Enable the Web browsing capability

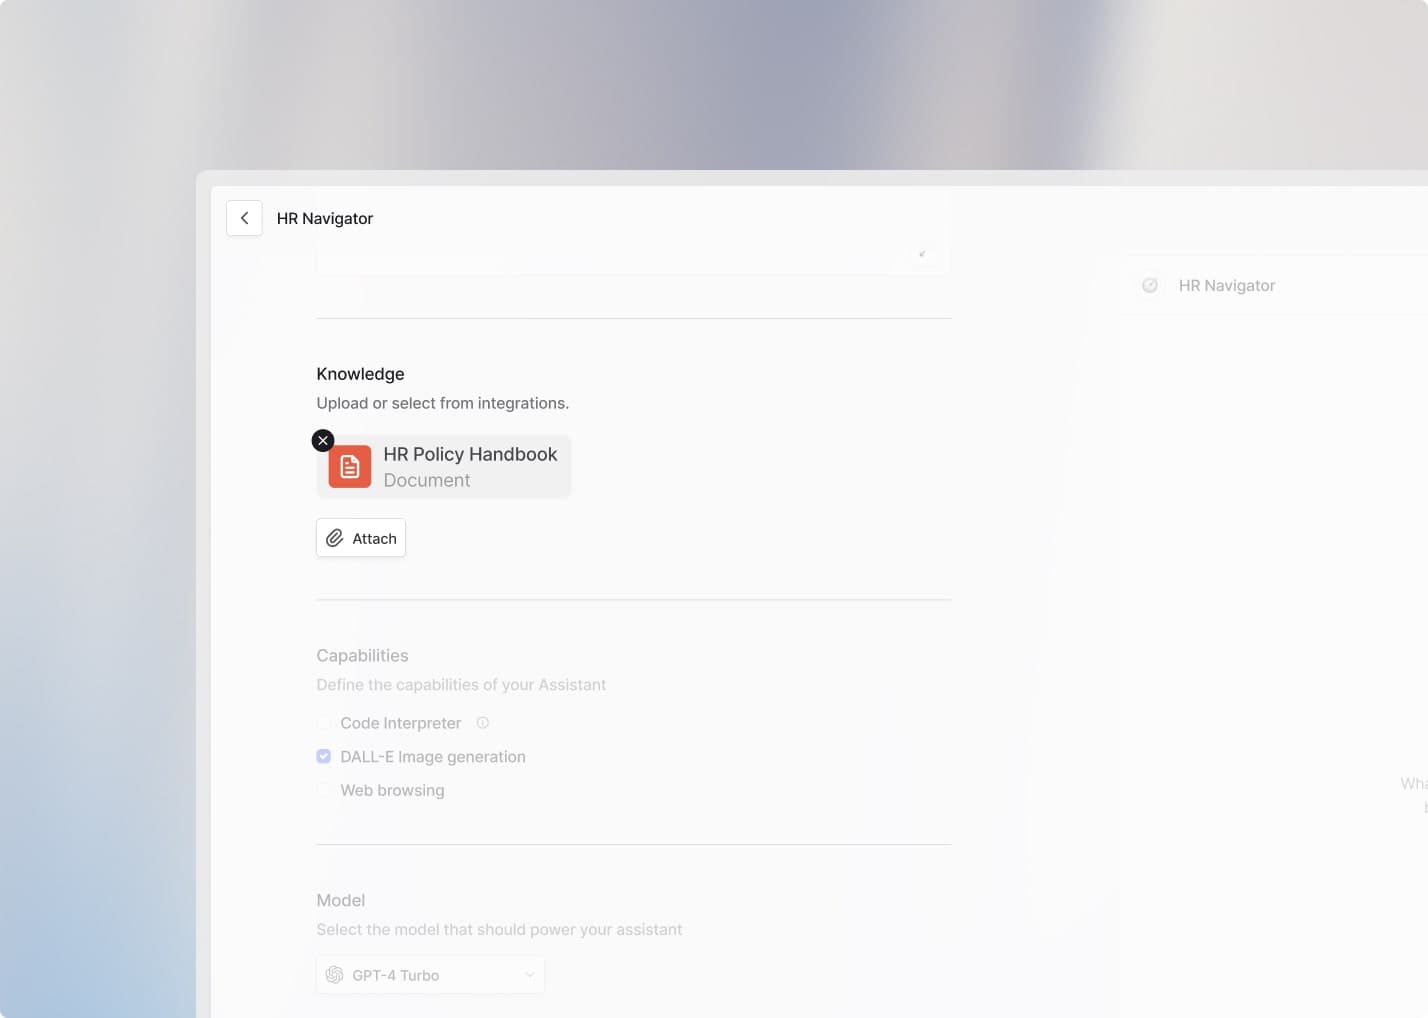pyautogui.click(x=323, y=790)
